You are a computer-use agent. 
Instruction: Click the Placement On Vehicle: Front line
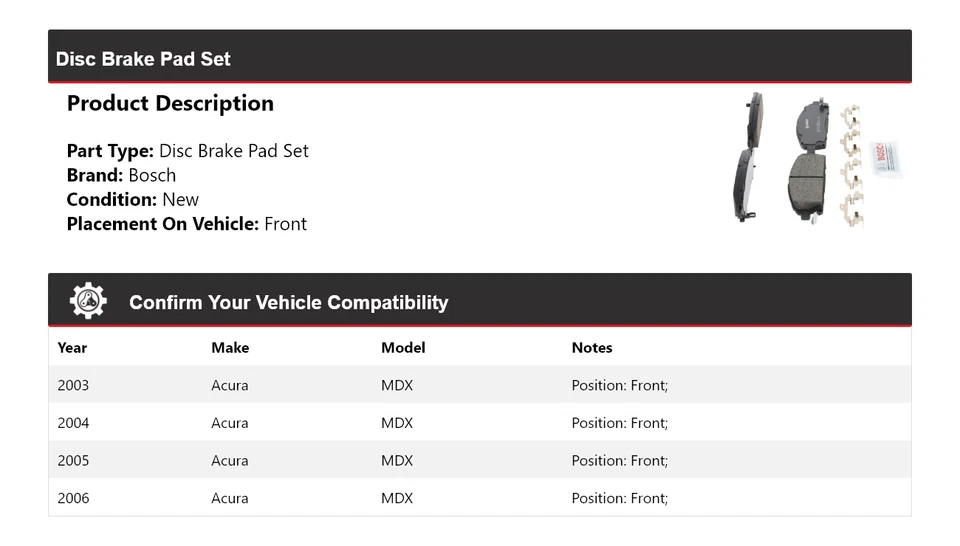(x=187, y=224)
